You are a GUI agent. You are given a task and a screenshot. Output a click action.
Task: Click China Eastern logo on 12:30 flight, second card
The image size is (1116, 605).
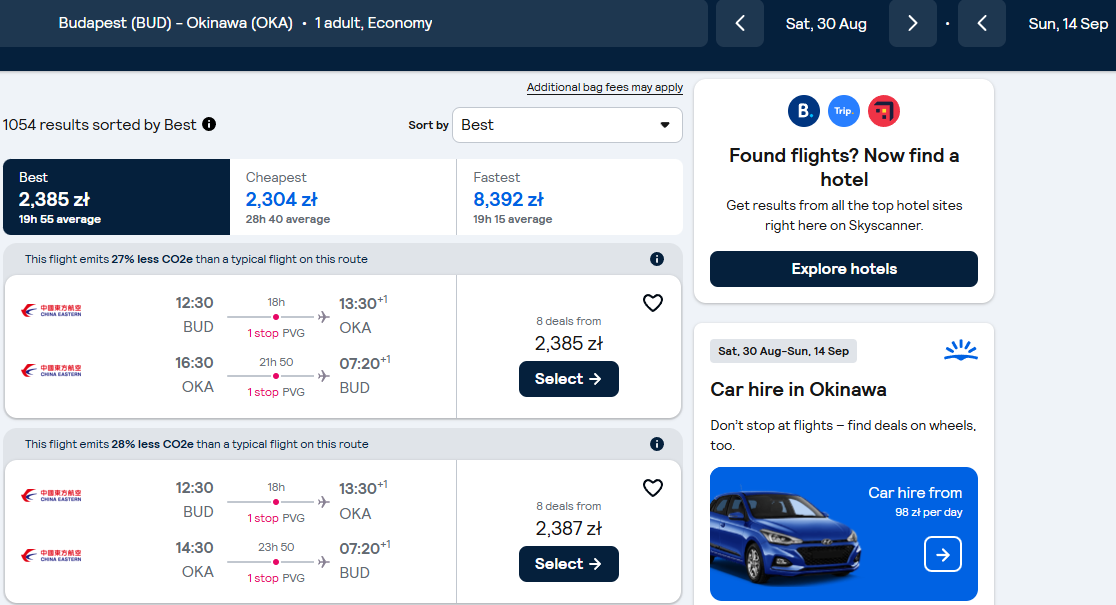51,495
